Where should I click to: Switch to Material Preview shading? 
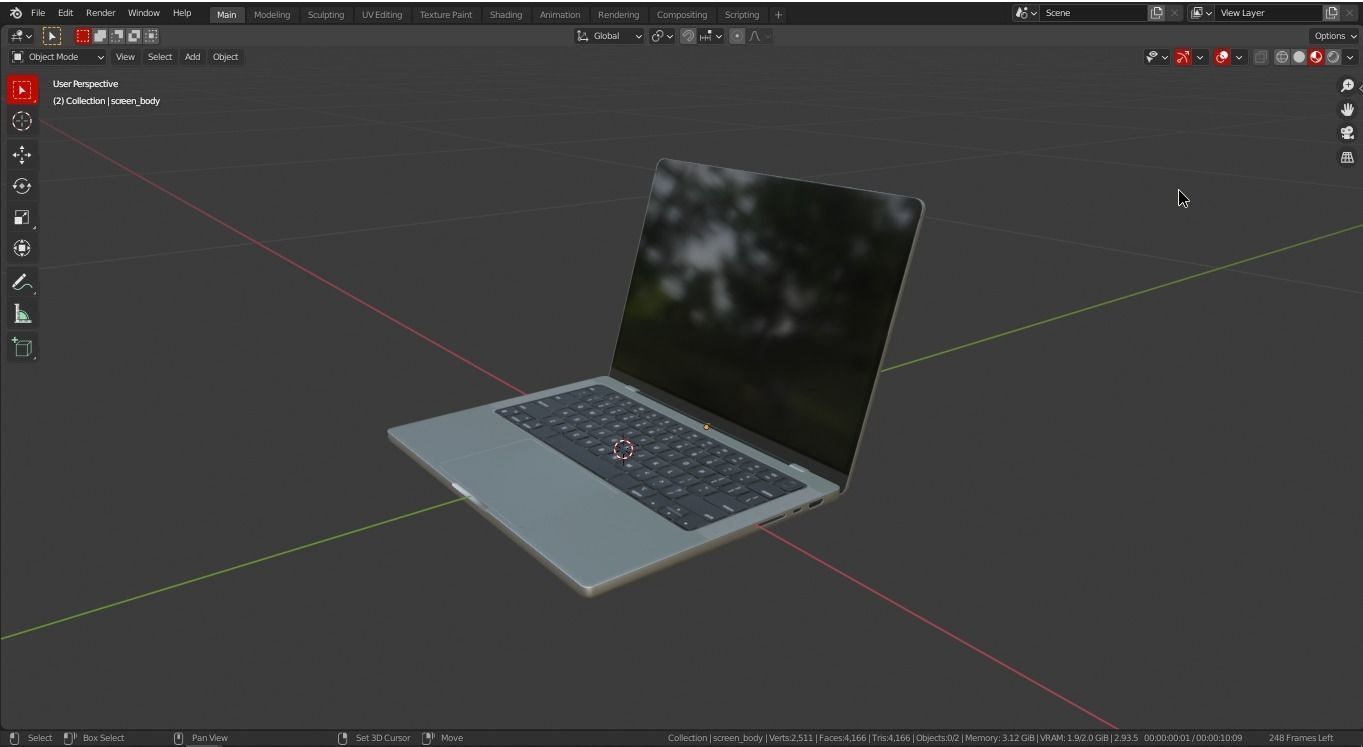pos(1316,57)
